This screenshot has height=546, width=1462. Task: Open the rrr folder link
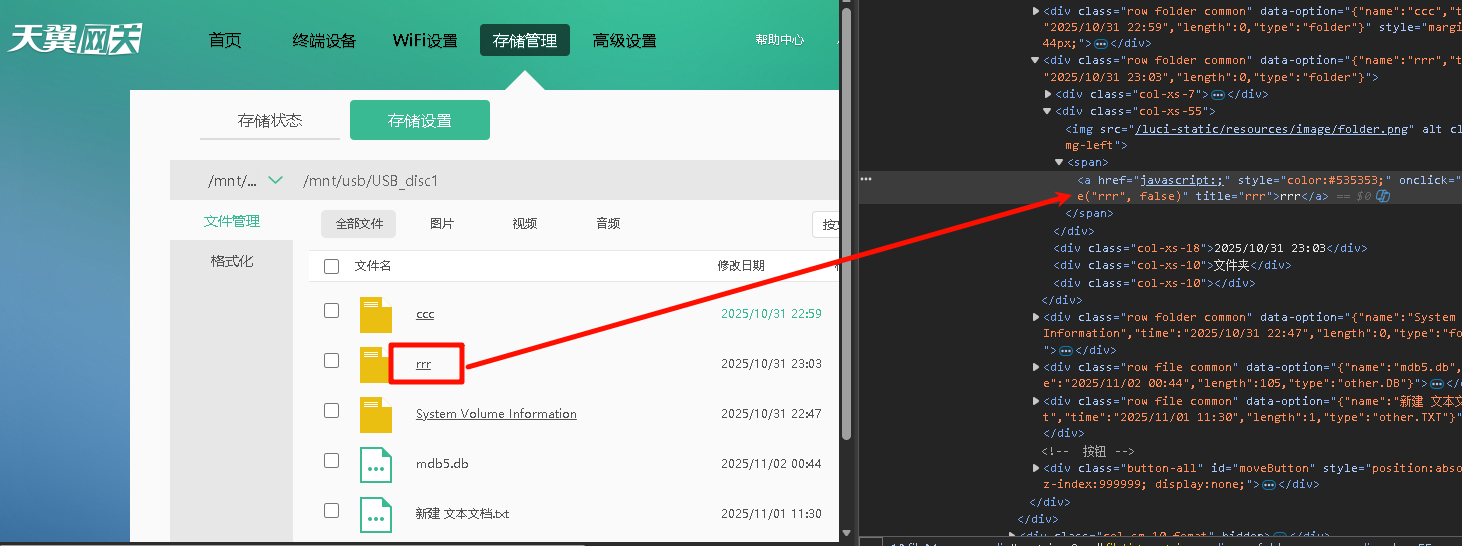pyautogui.click(x=423, y=364)
